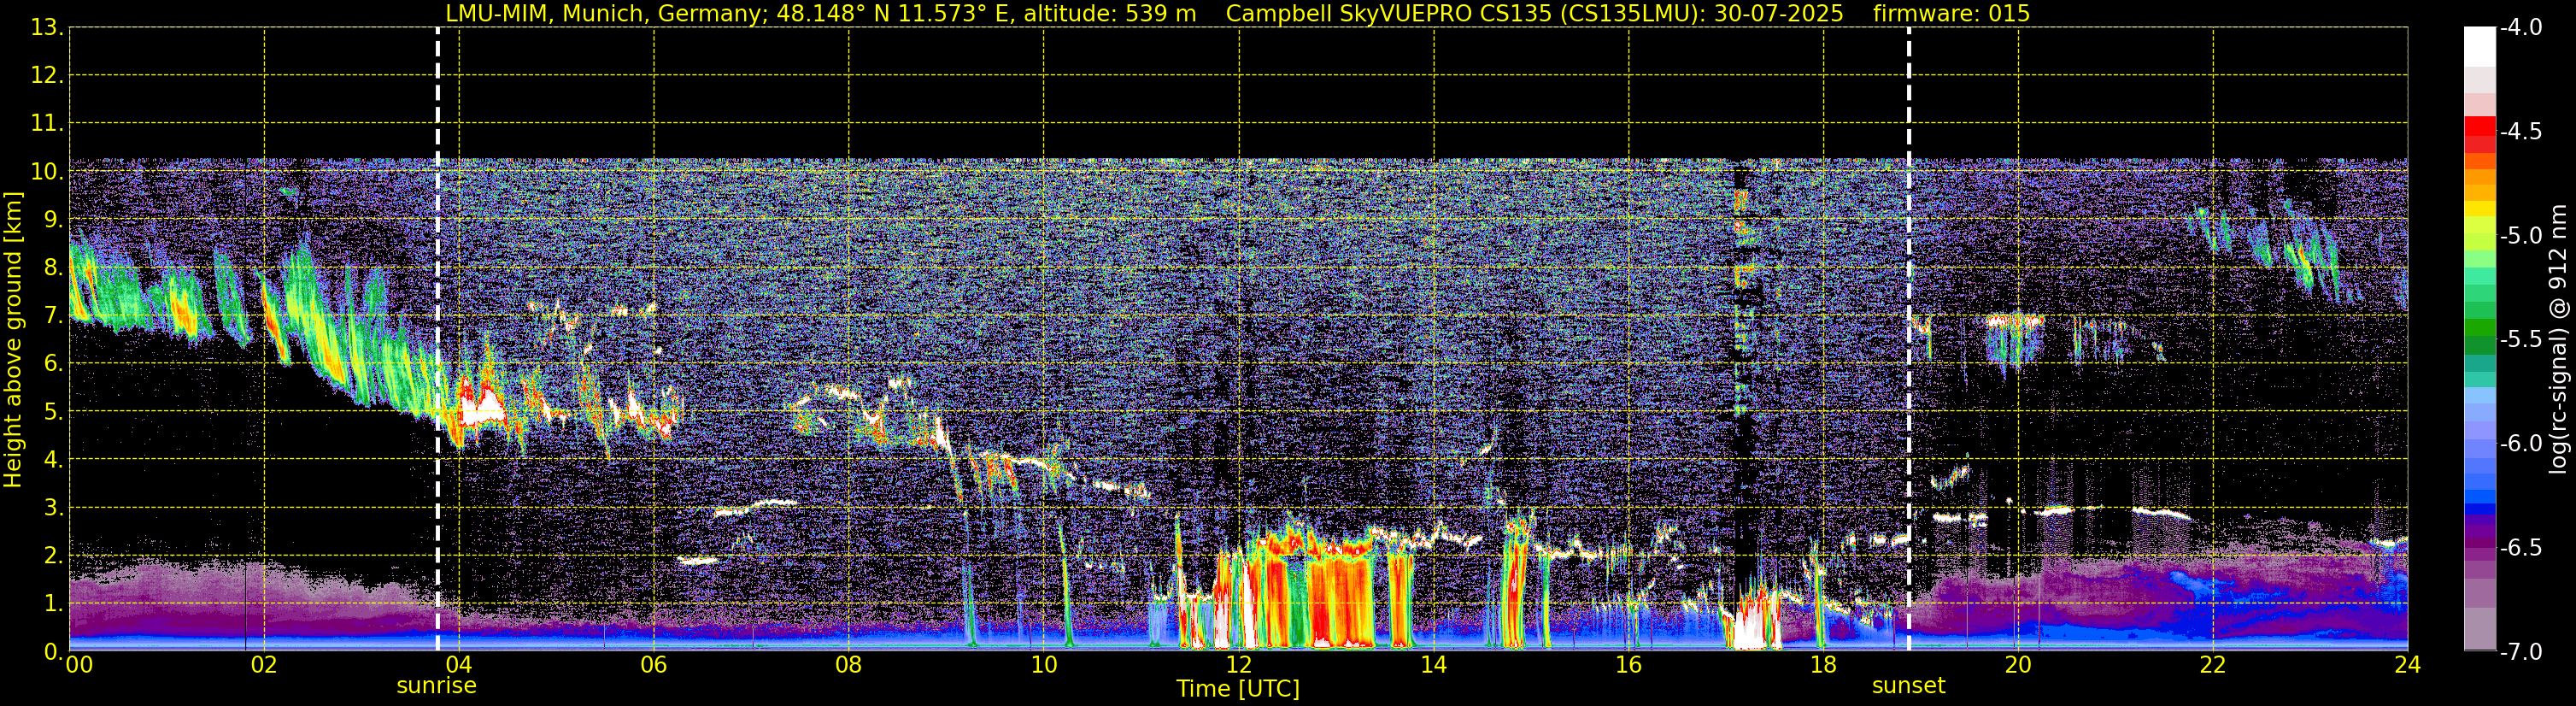Click the time axis tick label "02"

click(x=264, y=665)
